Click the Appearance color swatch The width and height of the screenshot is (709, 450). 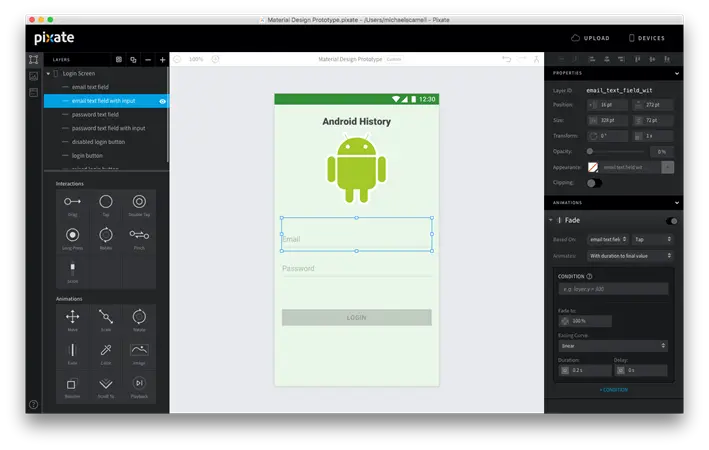tap(593, 167)
